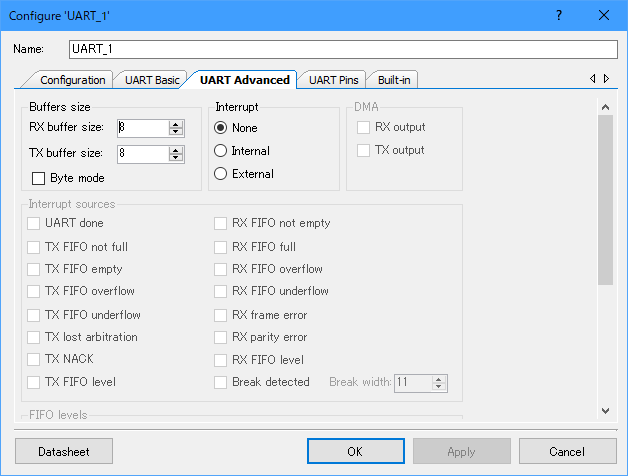Image resolution: width=628 pixels, height=476 pixels.
Task: Decrease RX buffer size with down arrow
Action: point(176,132)
